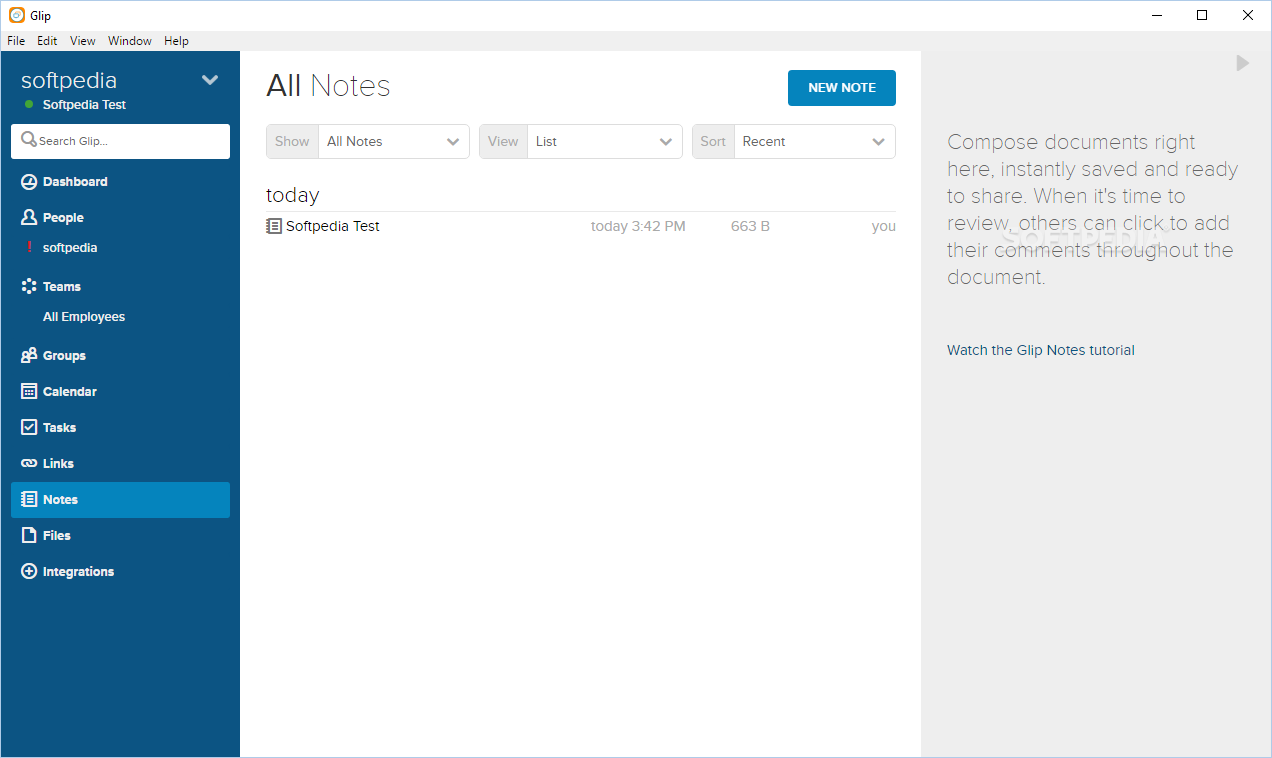Click the 'you' author text in note row
Viewport: 1272px width, 758px height.
[884, 226]
